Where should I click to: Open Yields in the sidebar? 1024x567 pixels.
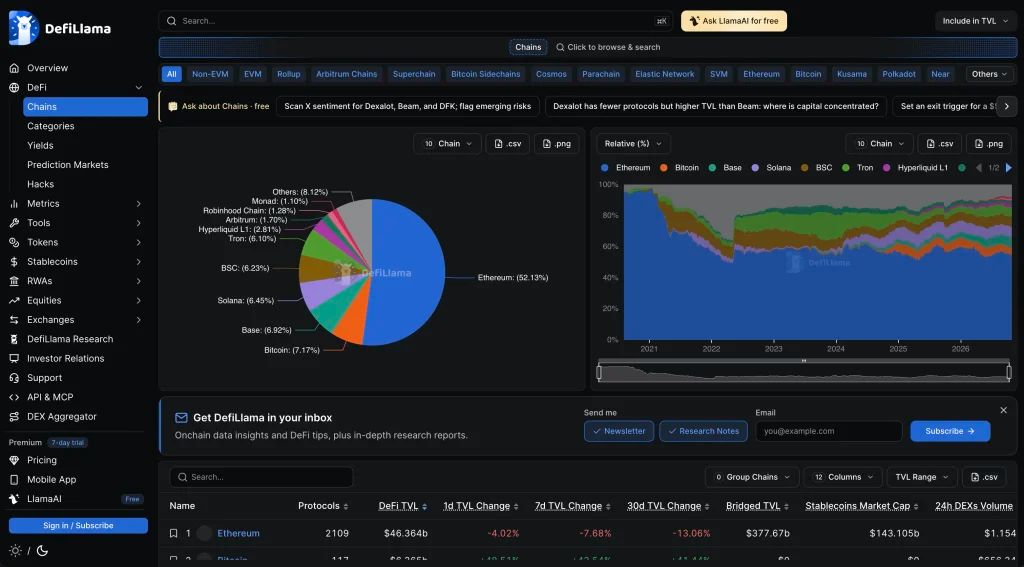(x=40, y=146)
